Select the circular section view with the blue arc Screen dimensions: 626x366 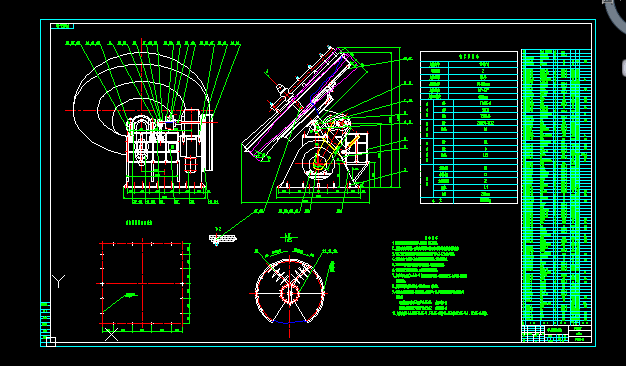289,293
